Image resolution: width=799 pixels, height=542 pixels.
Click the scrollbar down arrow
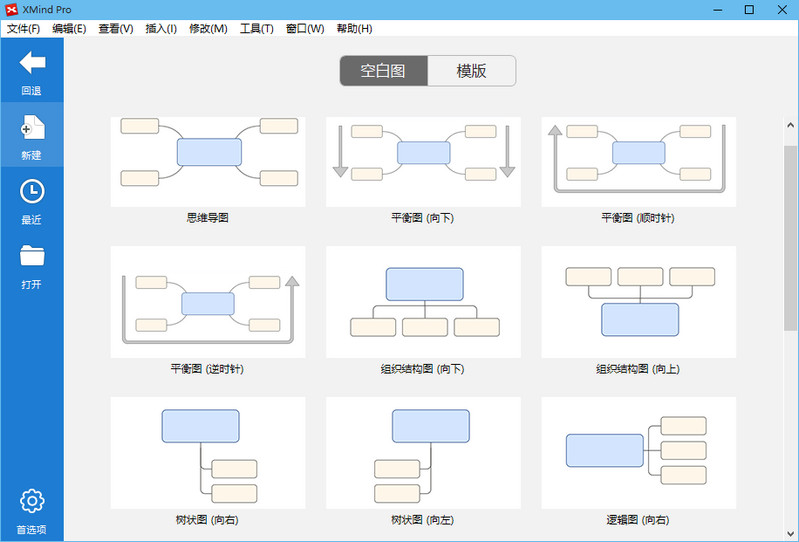790,534
